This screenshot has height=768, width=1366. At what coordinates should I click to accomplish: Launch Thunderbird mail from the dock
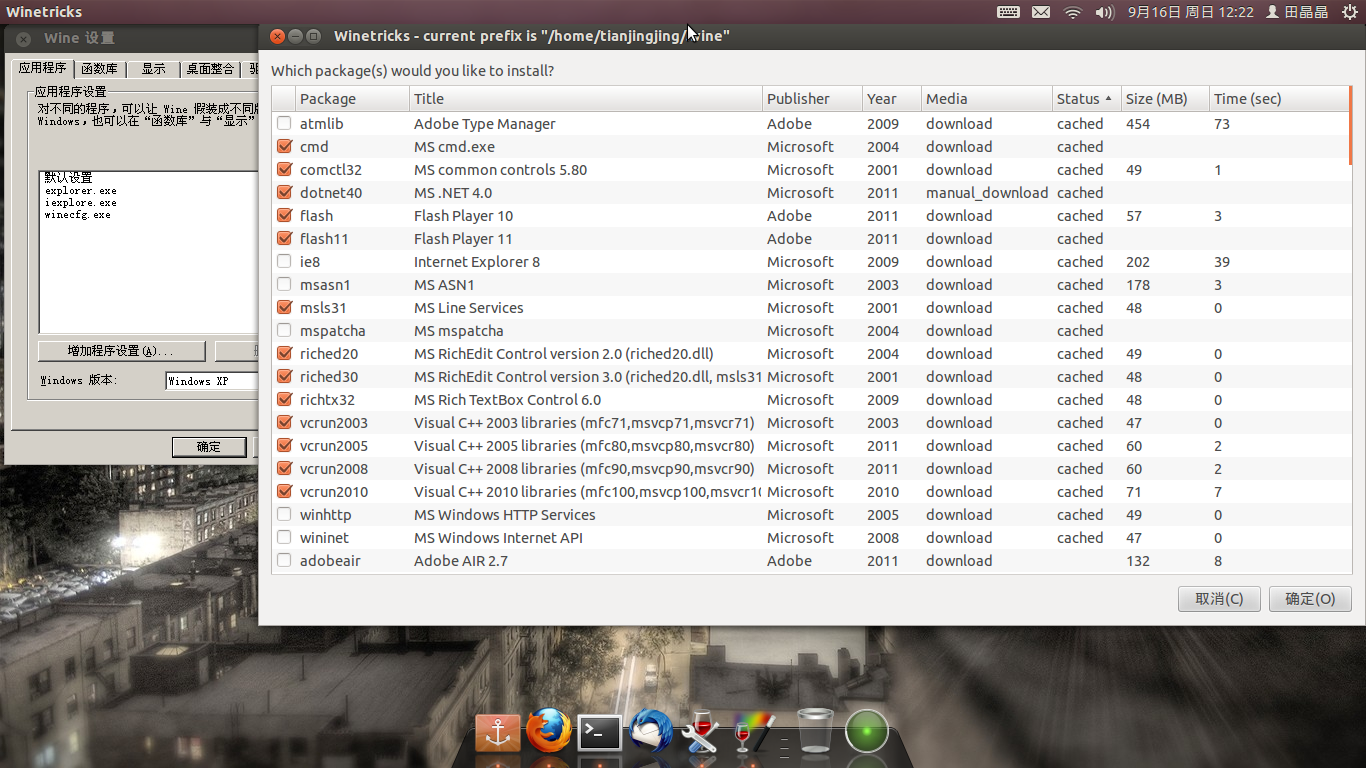pos(652,731)
